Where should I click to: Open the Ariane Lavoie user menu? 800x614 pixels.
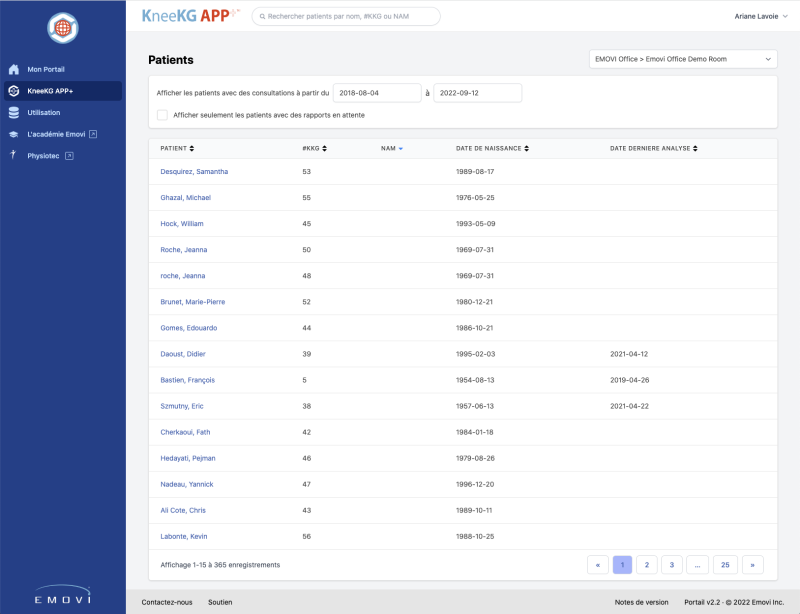point(761,16)
